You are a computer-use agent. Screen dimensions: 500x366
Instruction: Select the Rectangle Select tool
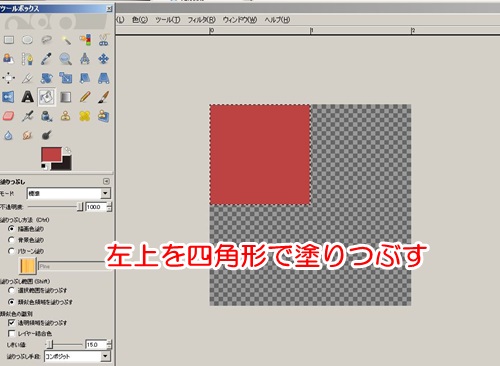click(x=9, y=40)
